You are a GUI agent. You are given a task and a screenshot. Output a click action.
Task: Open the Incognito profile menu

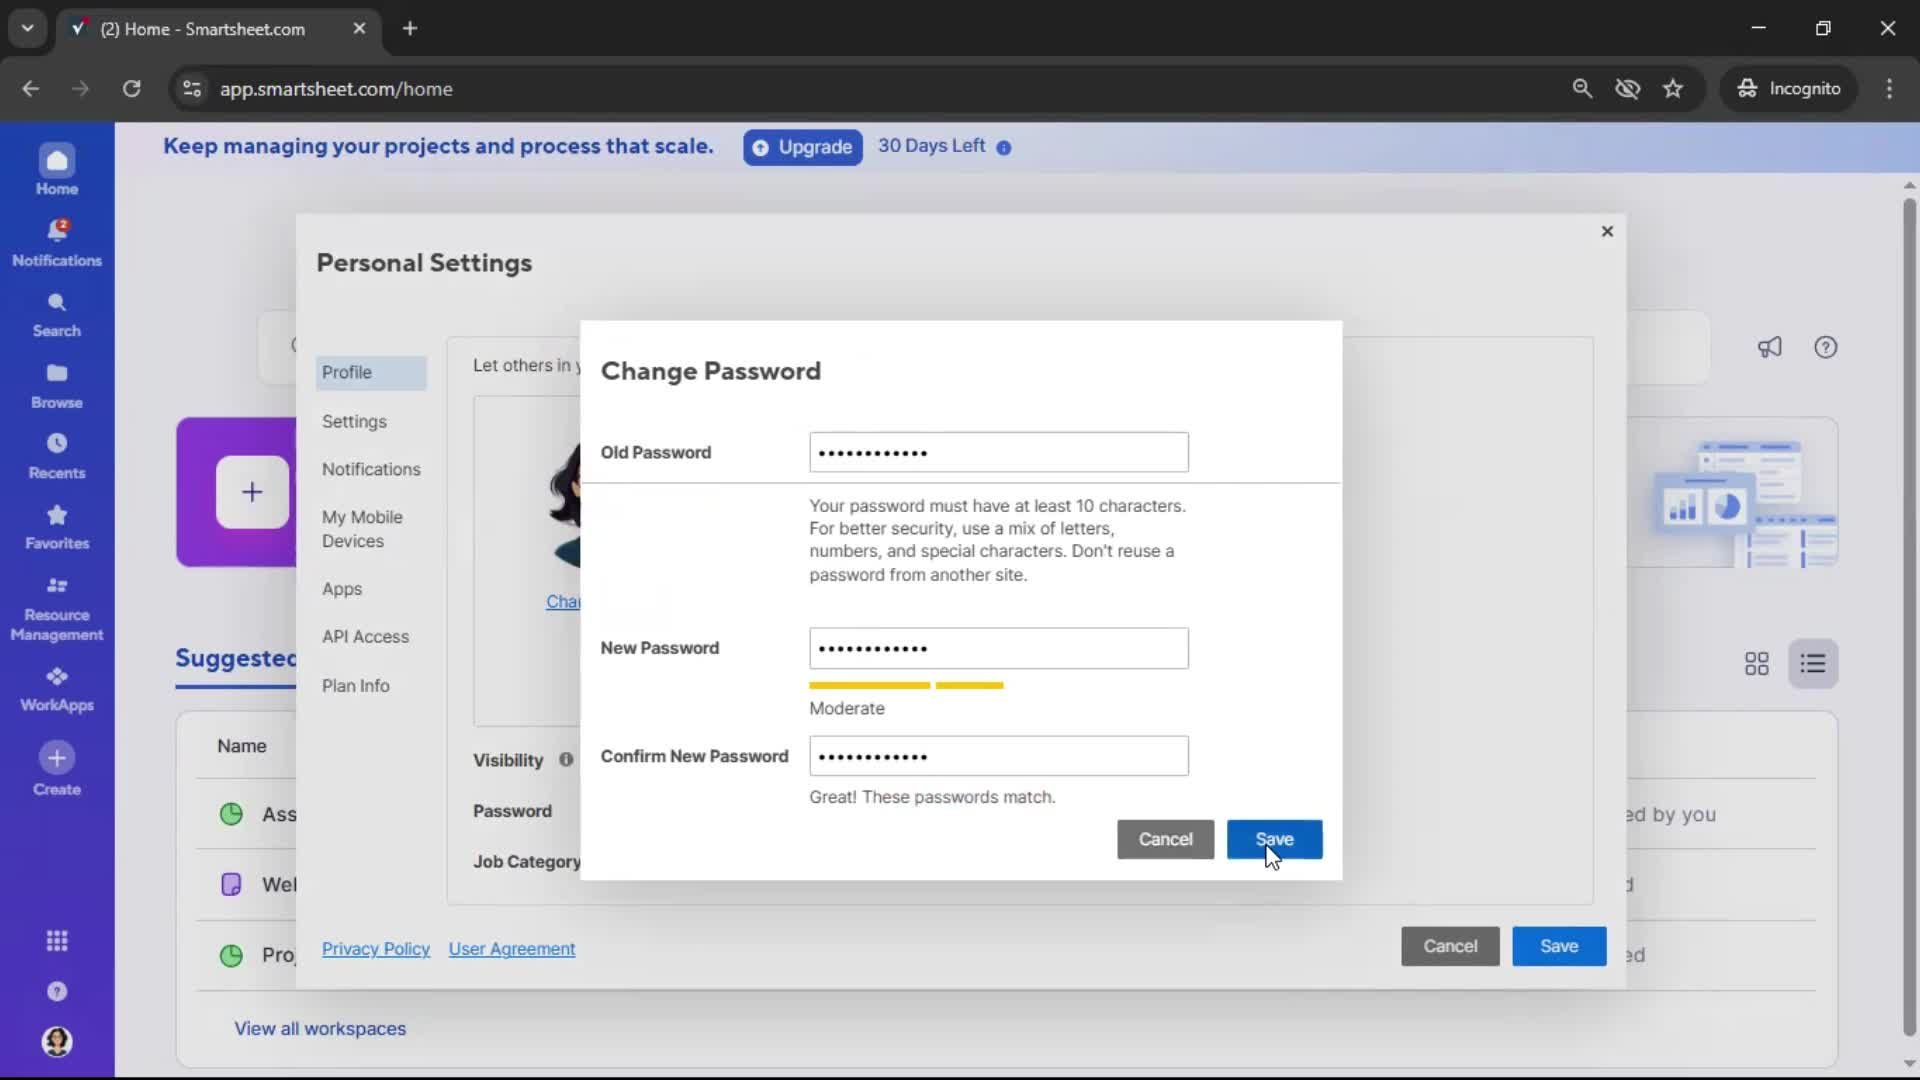click(1789, 88)
